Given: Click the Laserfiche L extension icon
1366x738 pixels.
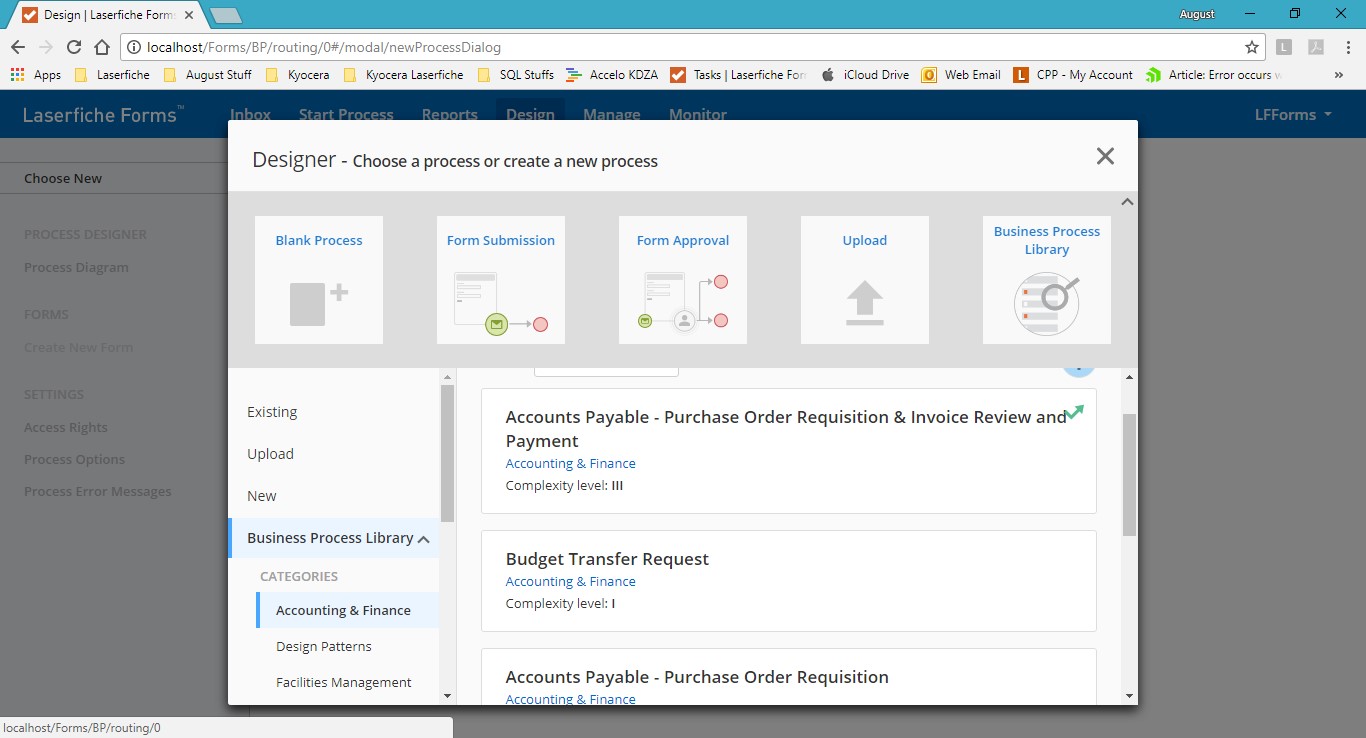Looking at the screenshot, I should 1285,47.
